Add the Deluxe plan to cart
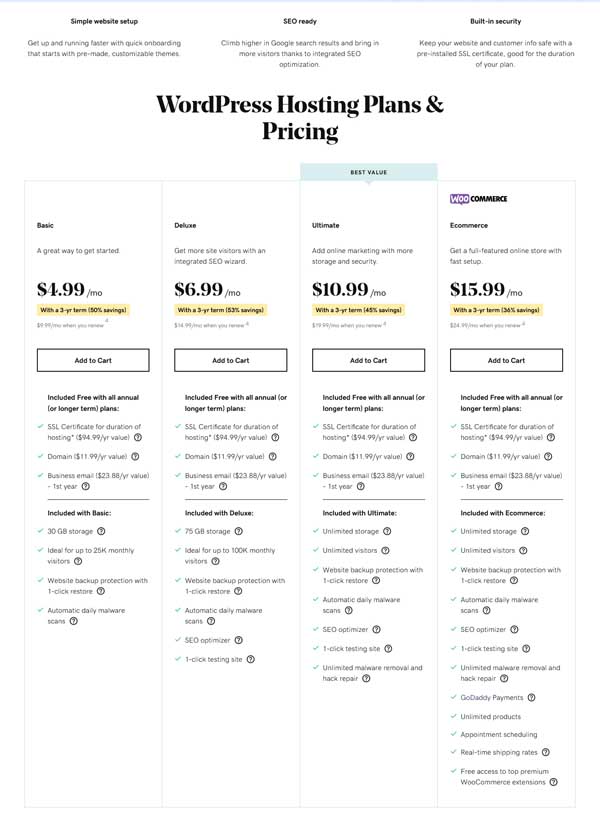Viewport: 600px width, 824px height. pyautogui.click(x=231, y=360)
